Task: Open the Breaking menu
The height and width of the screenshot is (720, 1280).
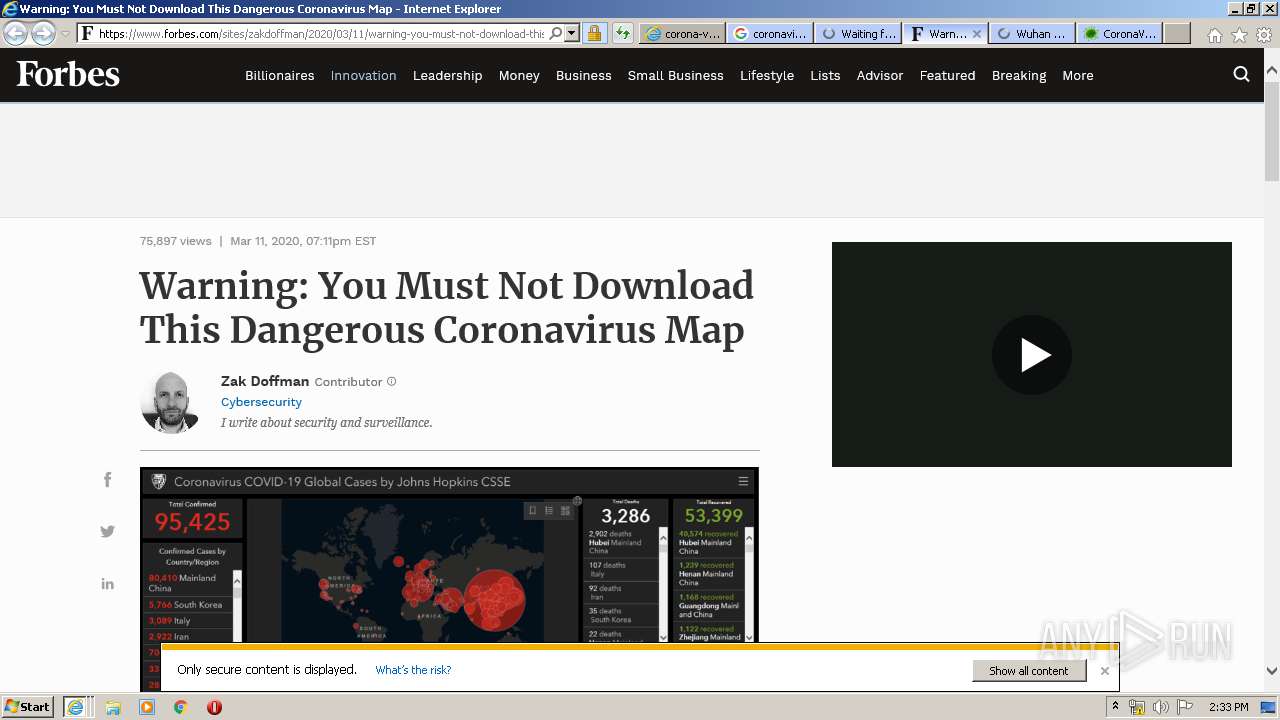Action: 1019,75
